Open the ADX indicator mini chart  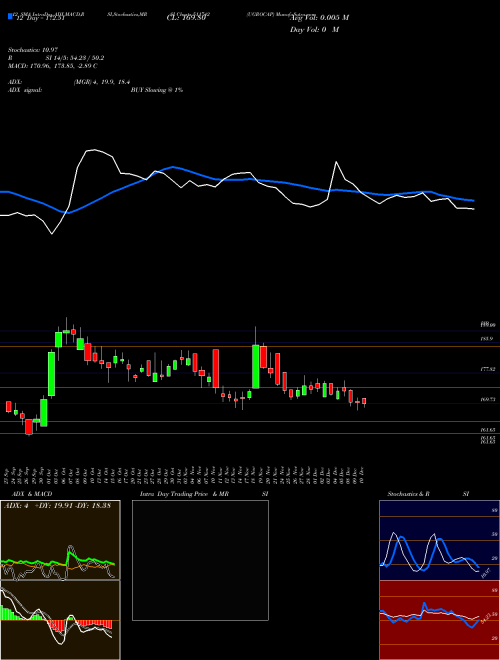click(60, 540)
